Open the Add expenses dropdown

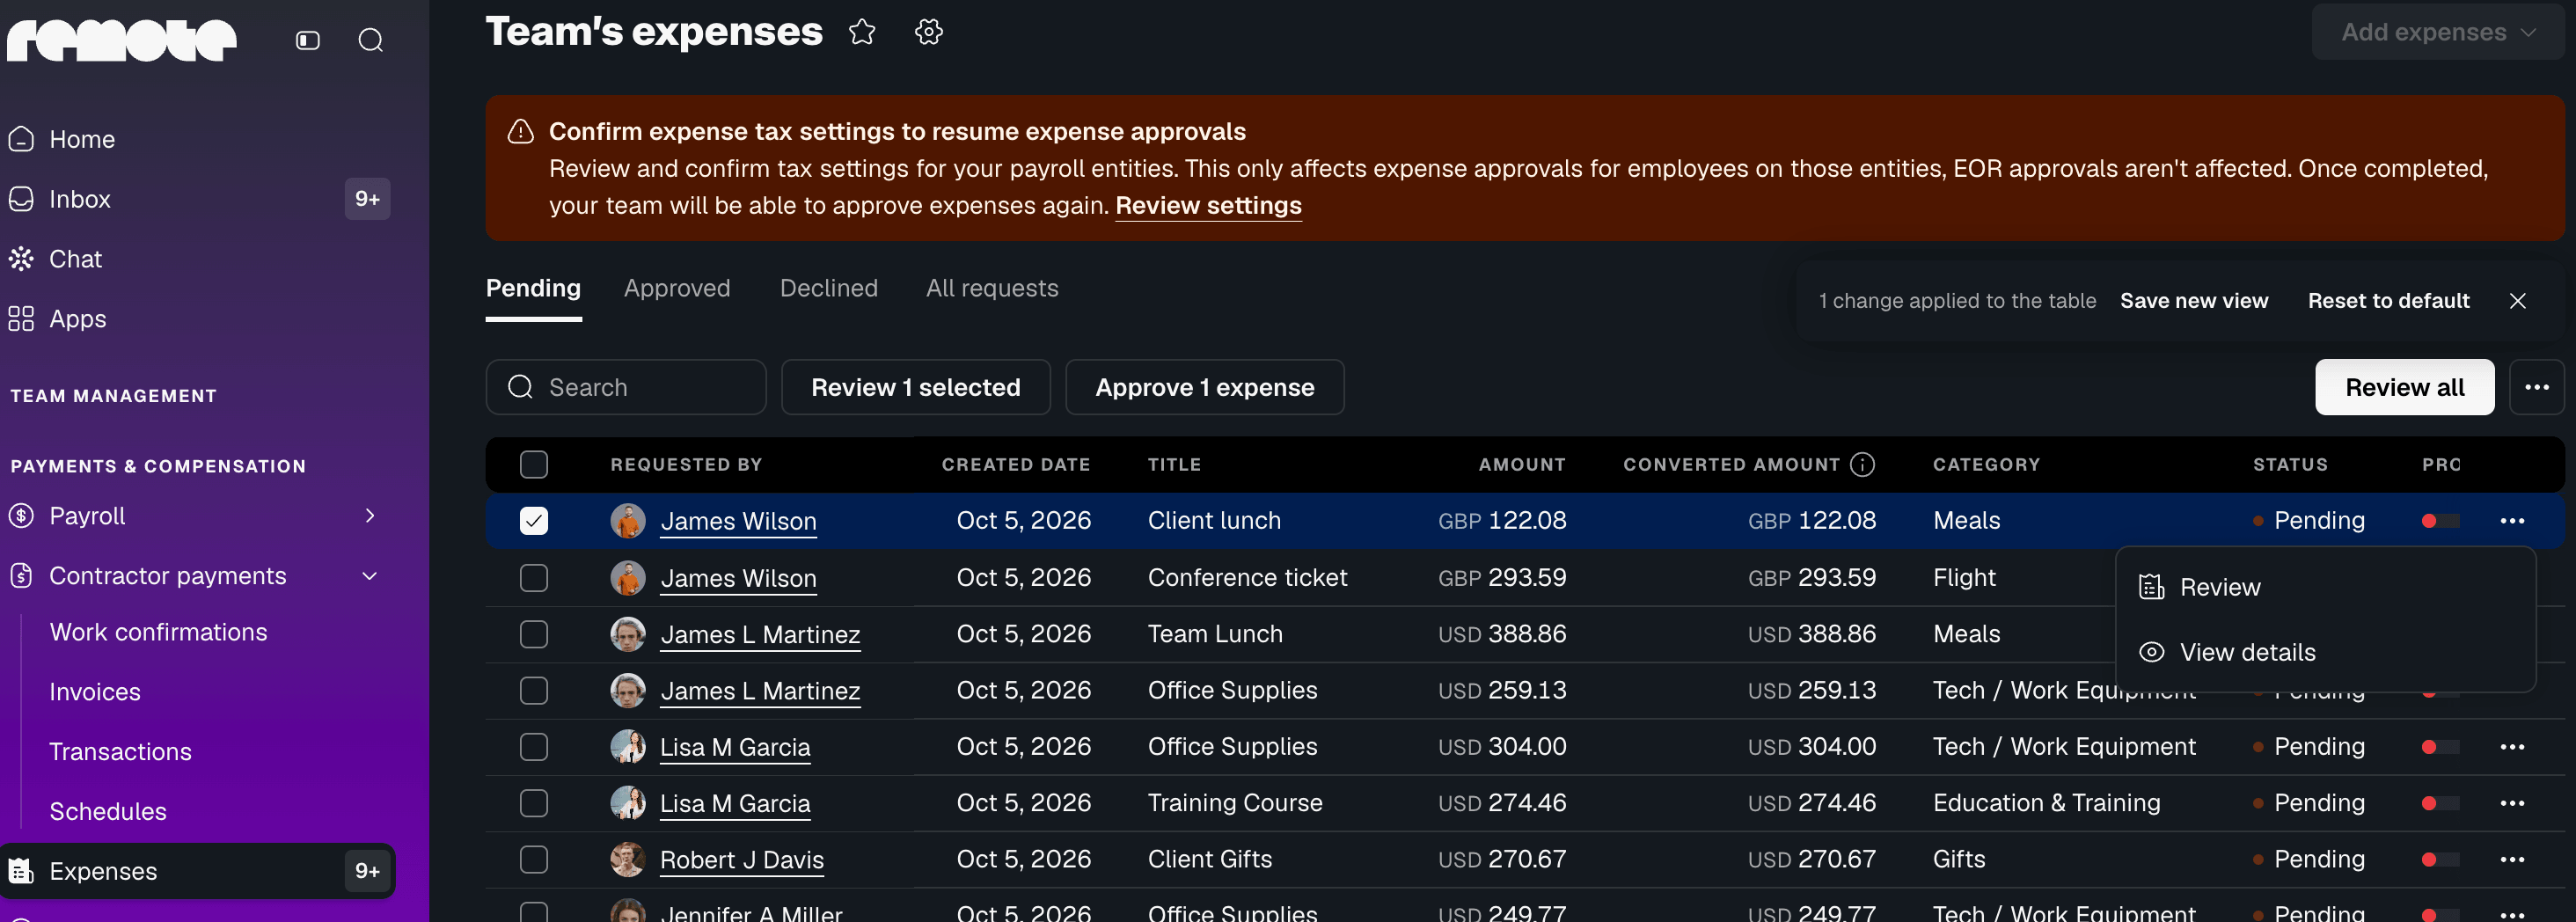coord(2438,32)
